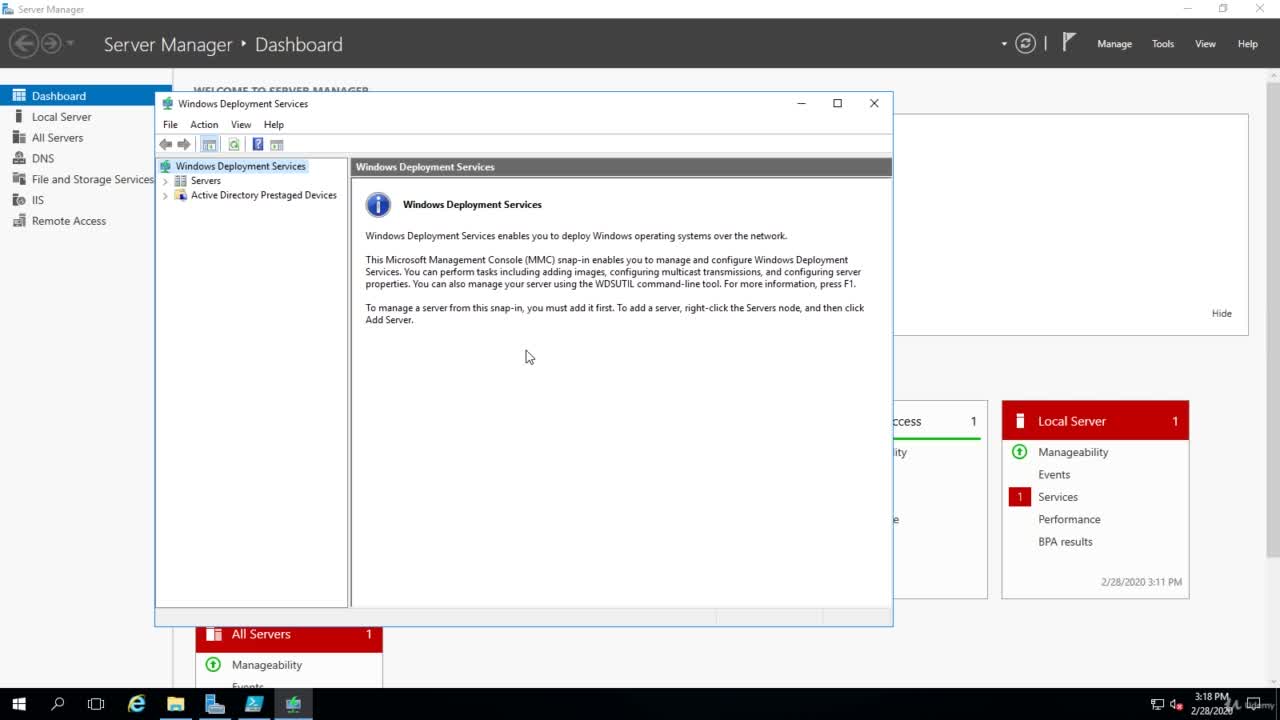
Task: Click the WDS console Back arrow
Action: coord(166,144)
